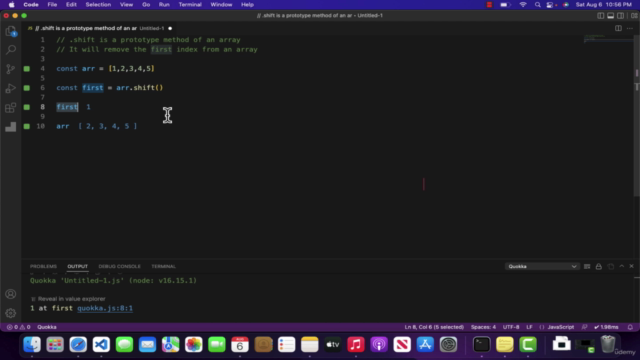The width and height of the screenshot is (640, 360).
Task: Open the Go menu
Action: pyautogui.click(x=146, y=4)
